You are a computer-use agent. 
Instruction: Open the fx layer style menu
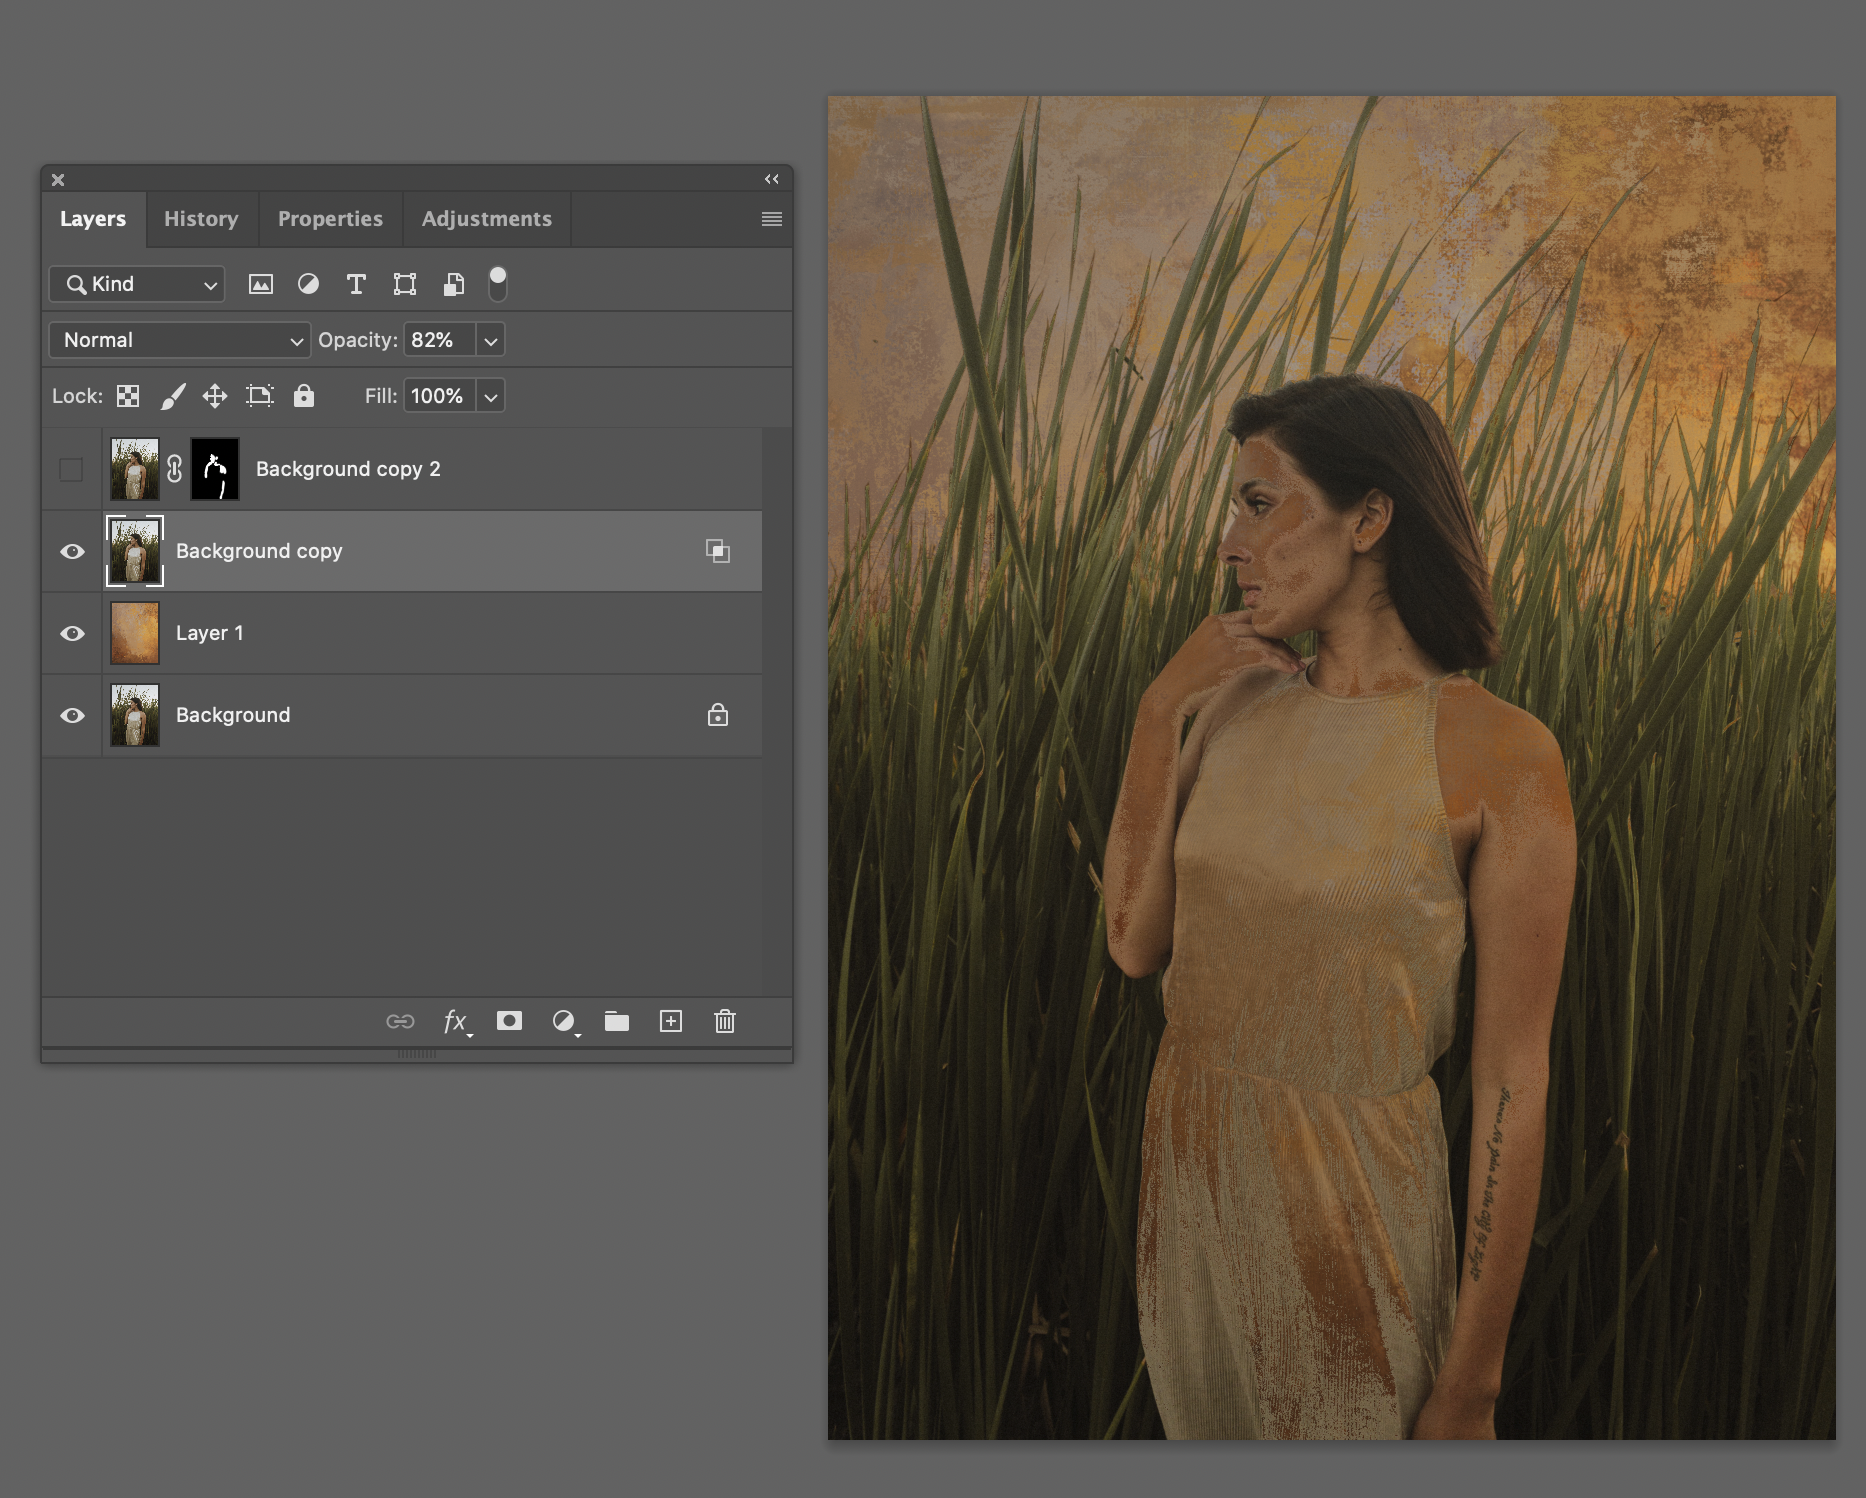pyautogui.click(x=456, y=1021)
